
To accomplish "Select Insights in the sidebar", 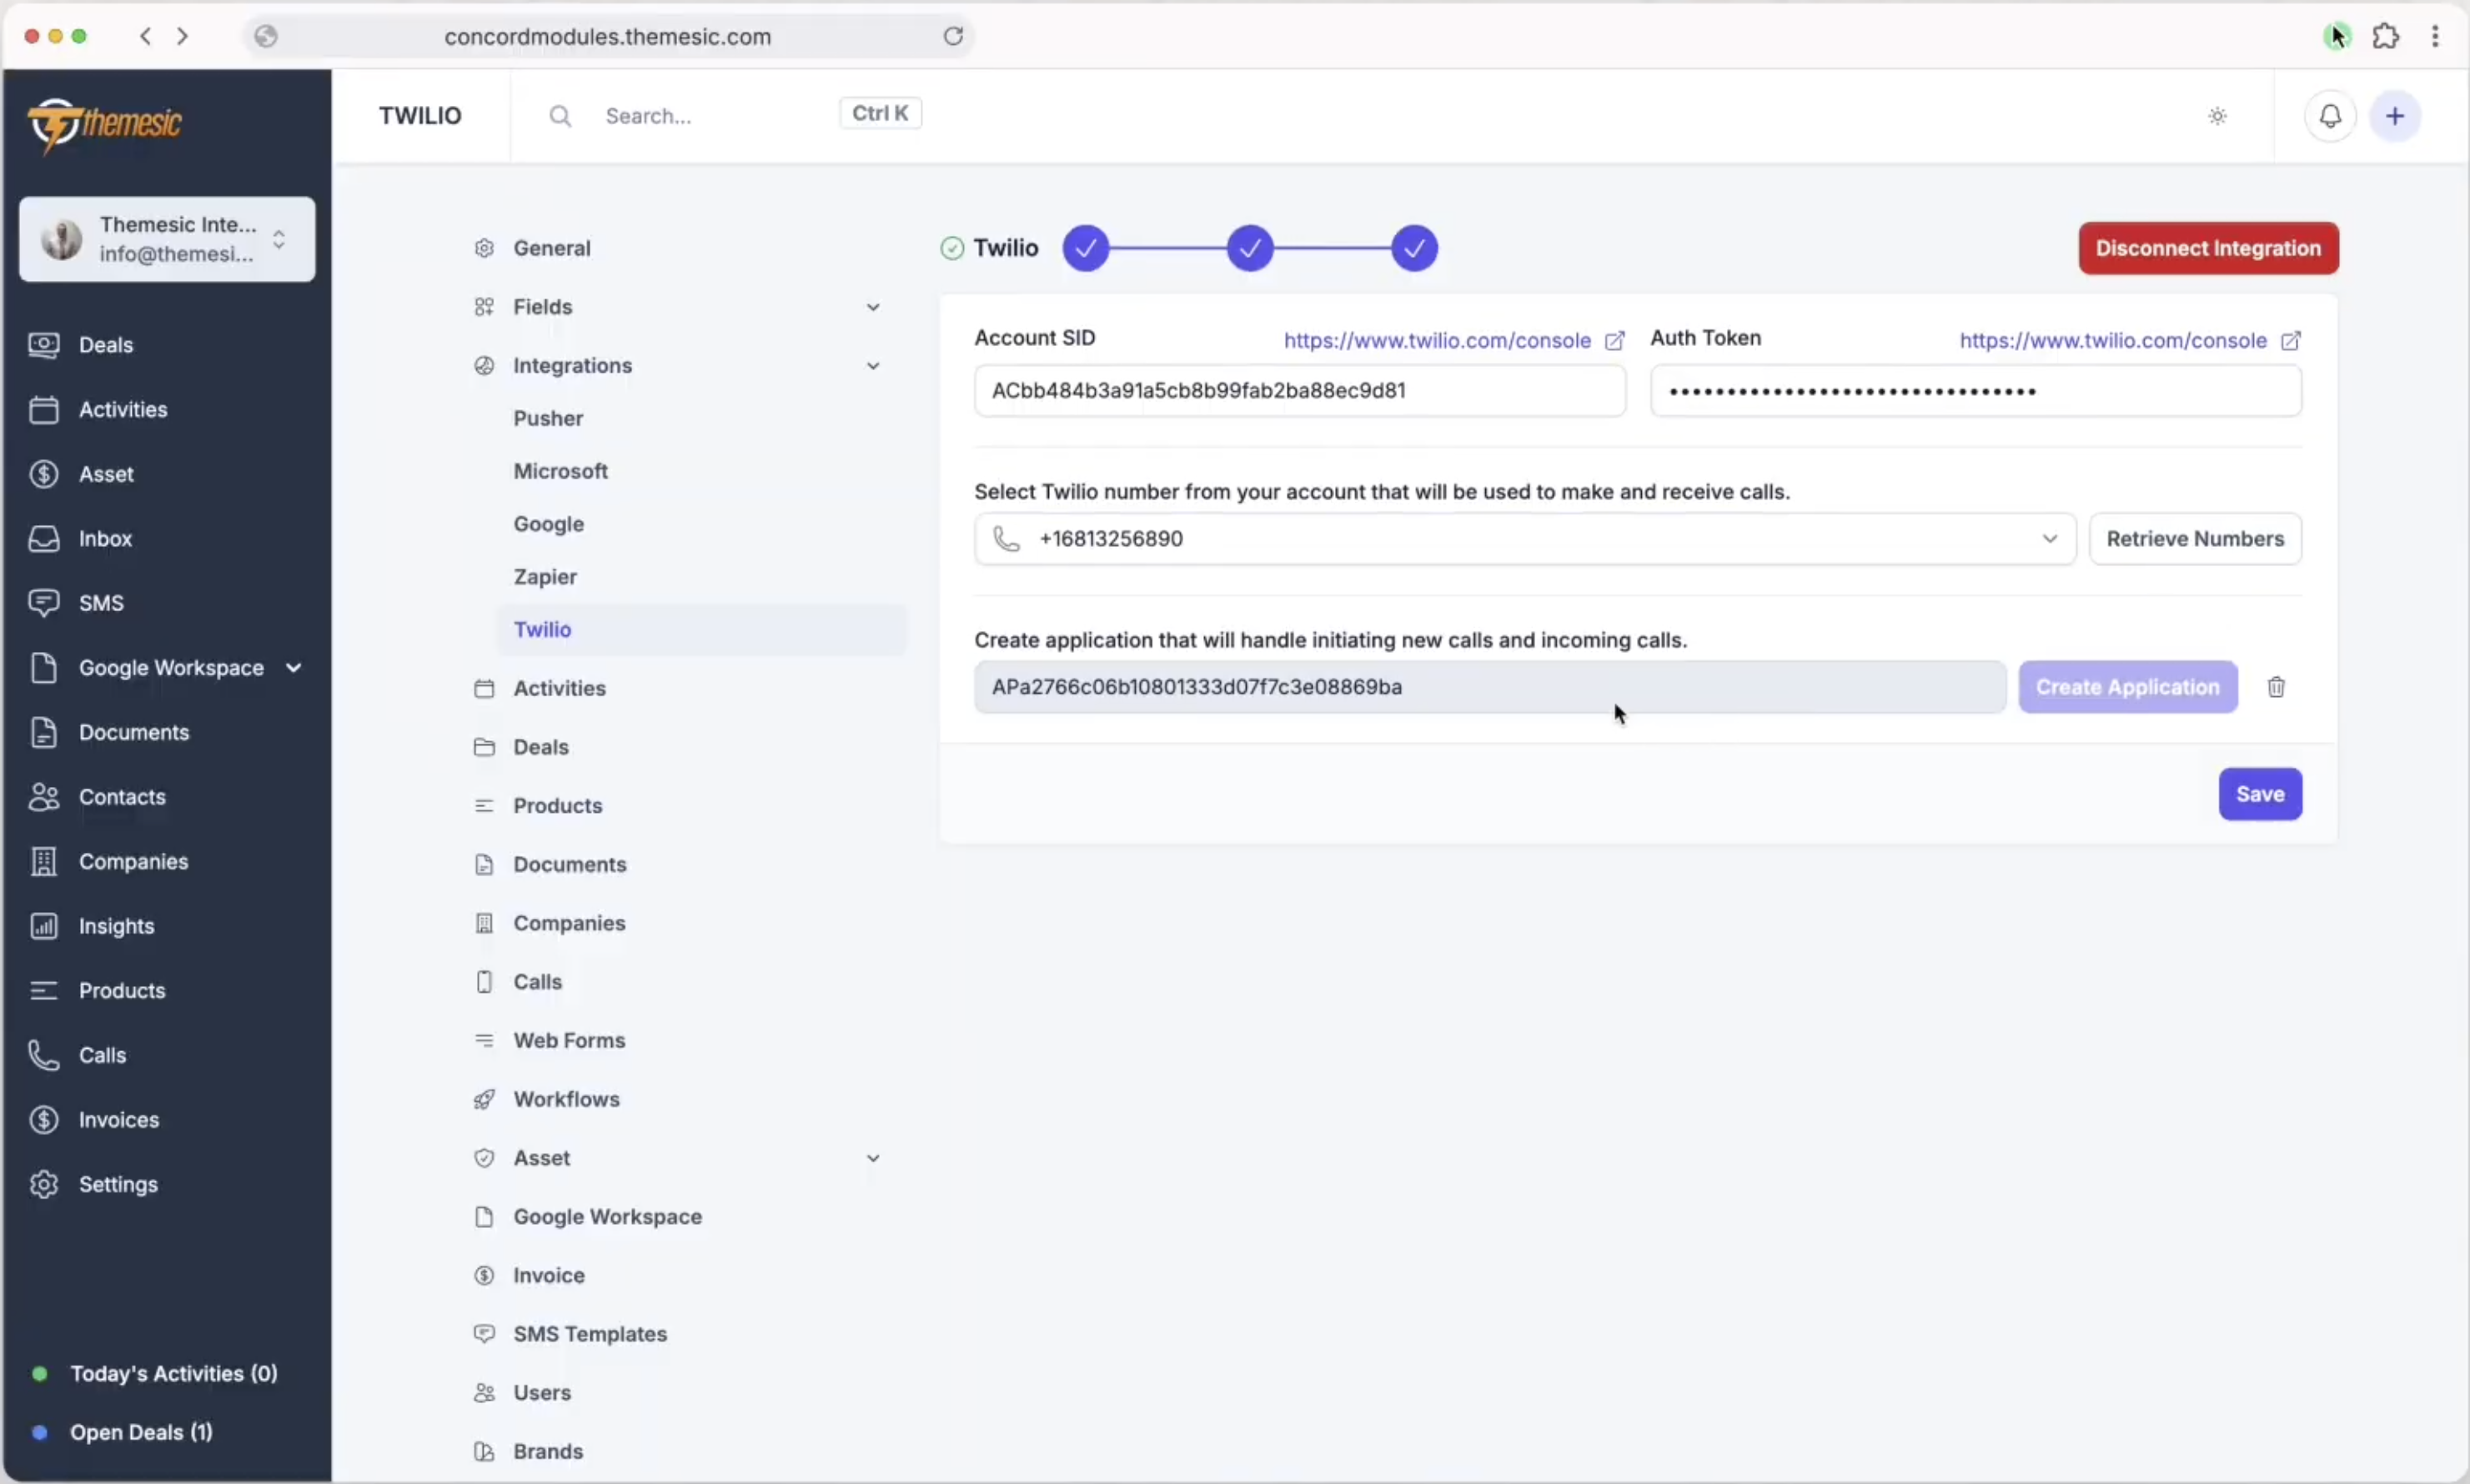I will point(115,925).
